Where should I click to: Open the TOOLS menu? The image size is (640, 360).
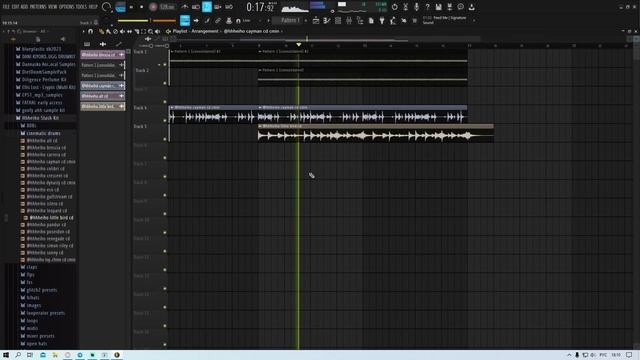[82, 7]
